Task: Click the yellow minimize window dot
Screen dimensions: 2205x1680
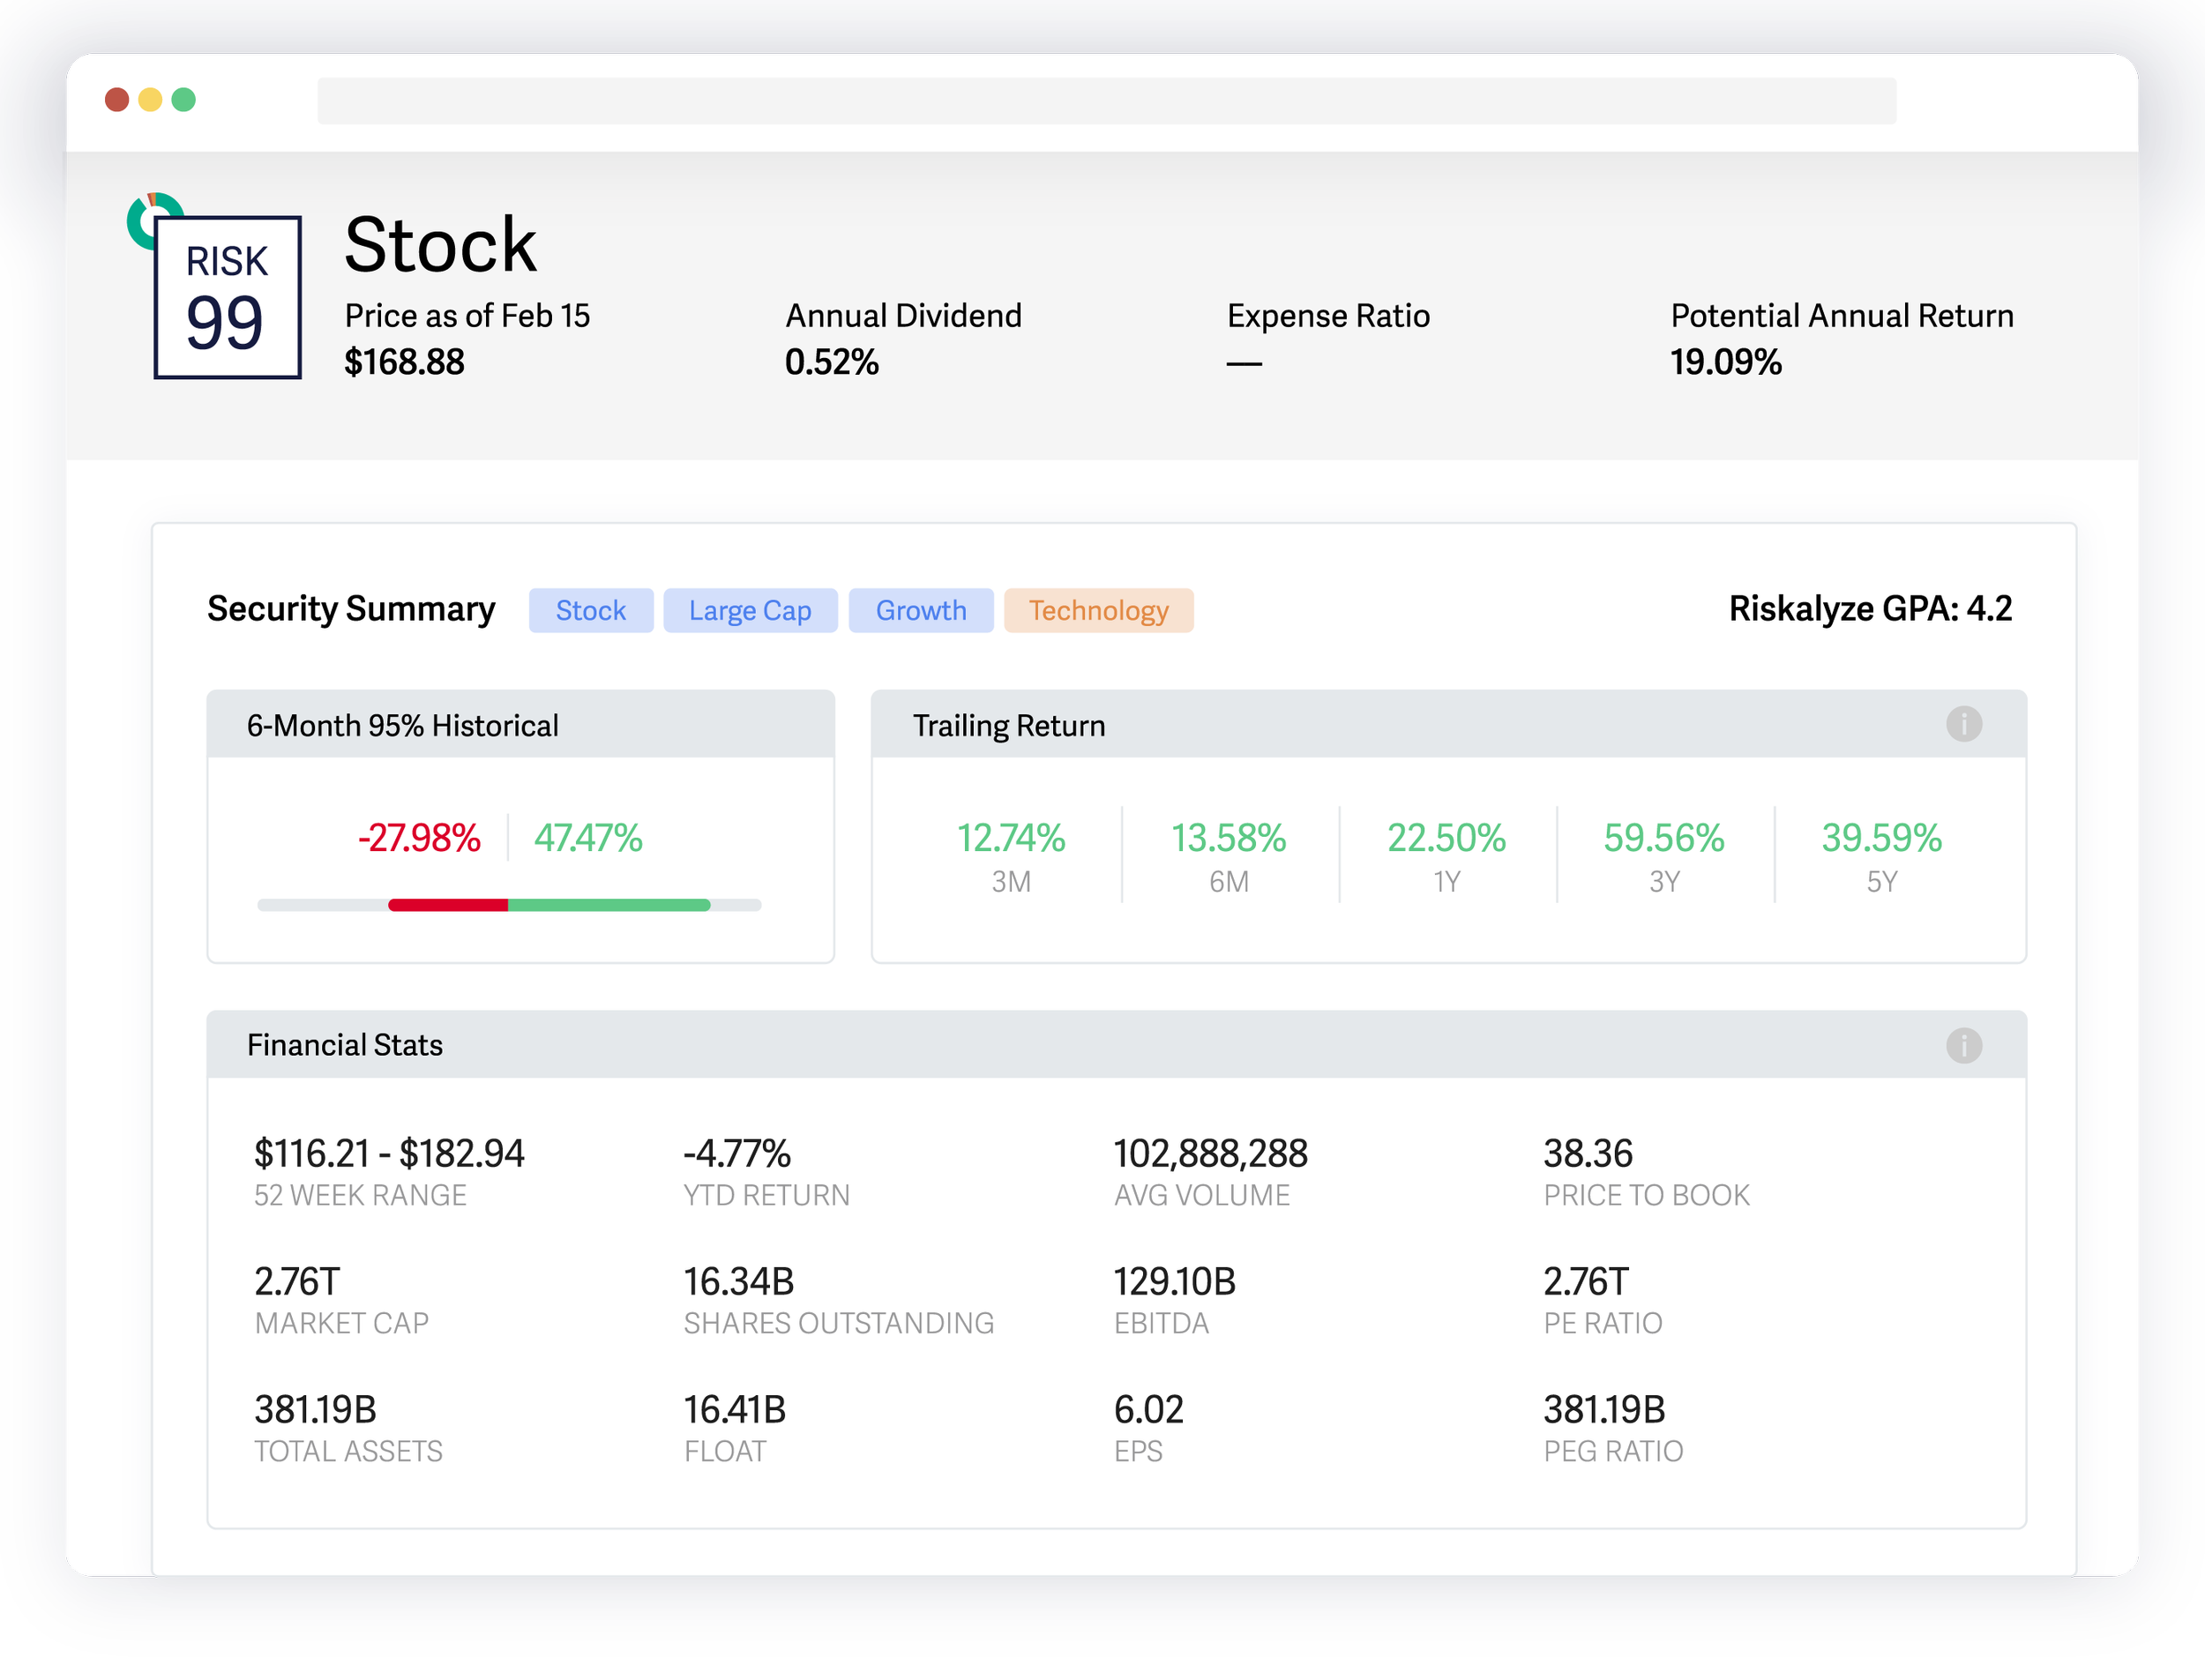Action: (x=150, y=100)
